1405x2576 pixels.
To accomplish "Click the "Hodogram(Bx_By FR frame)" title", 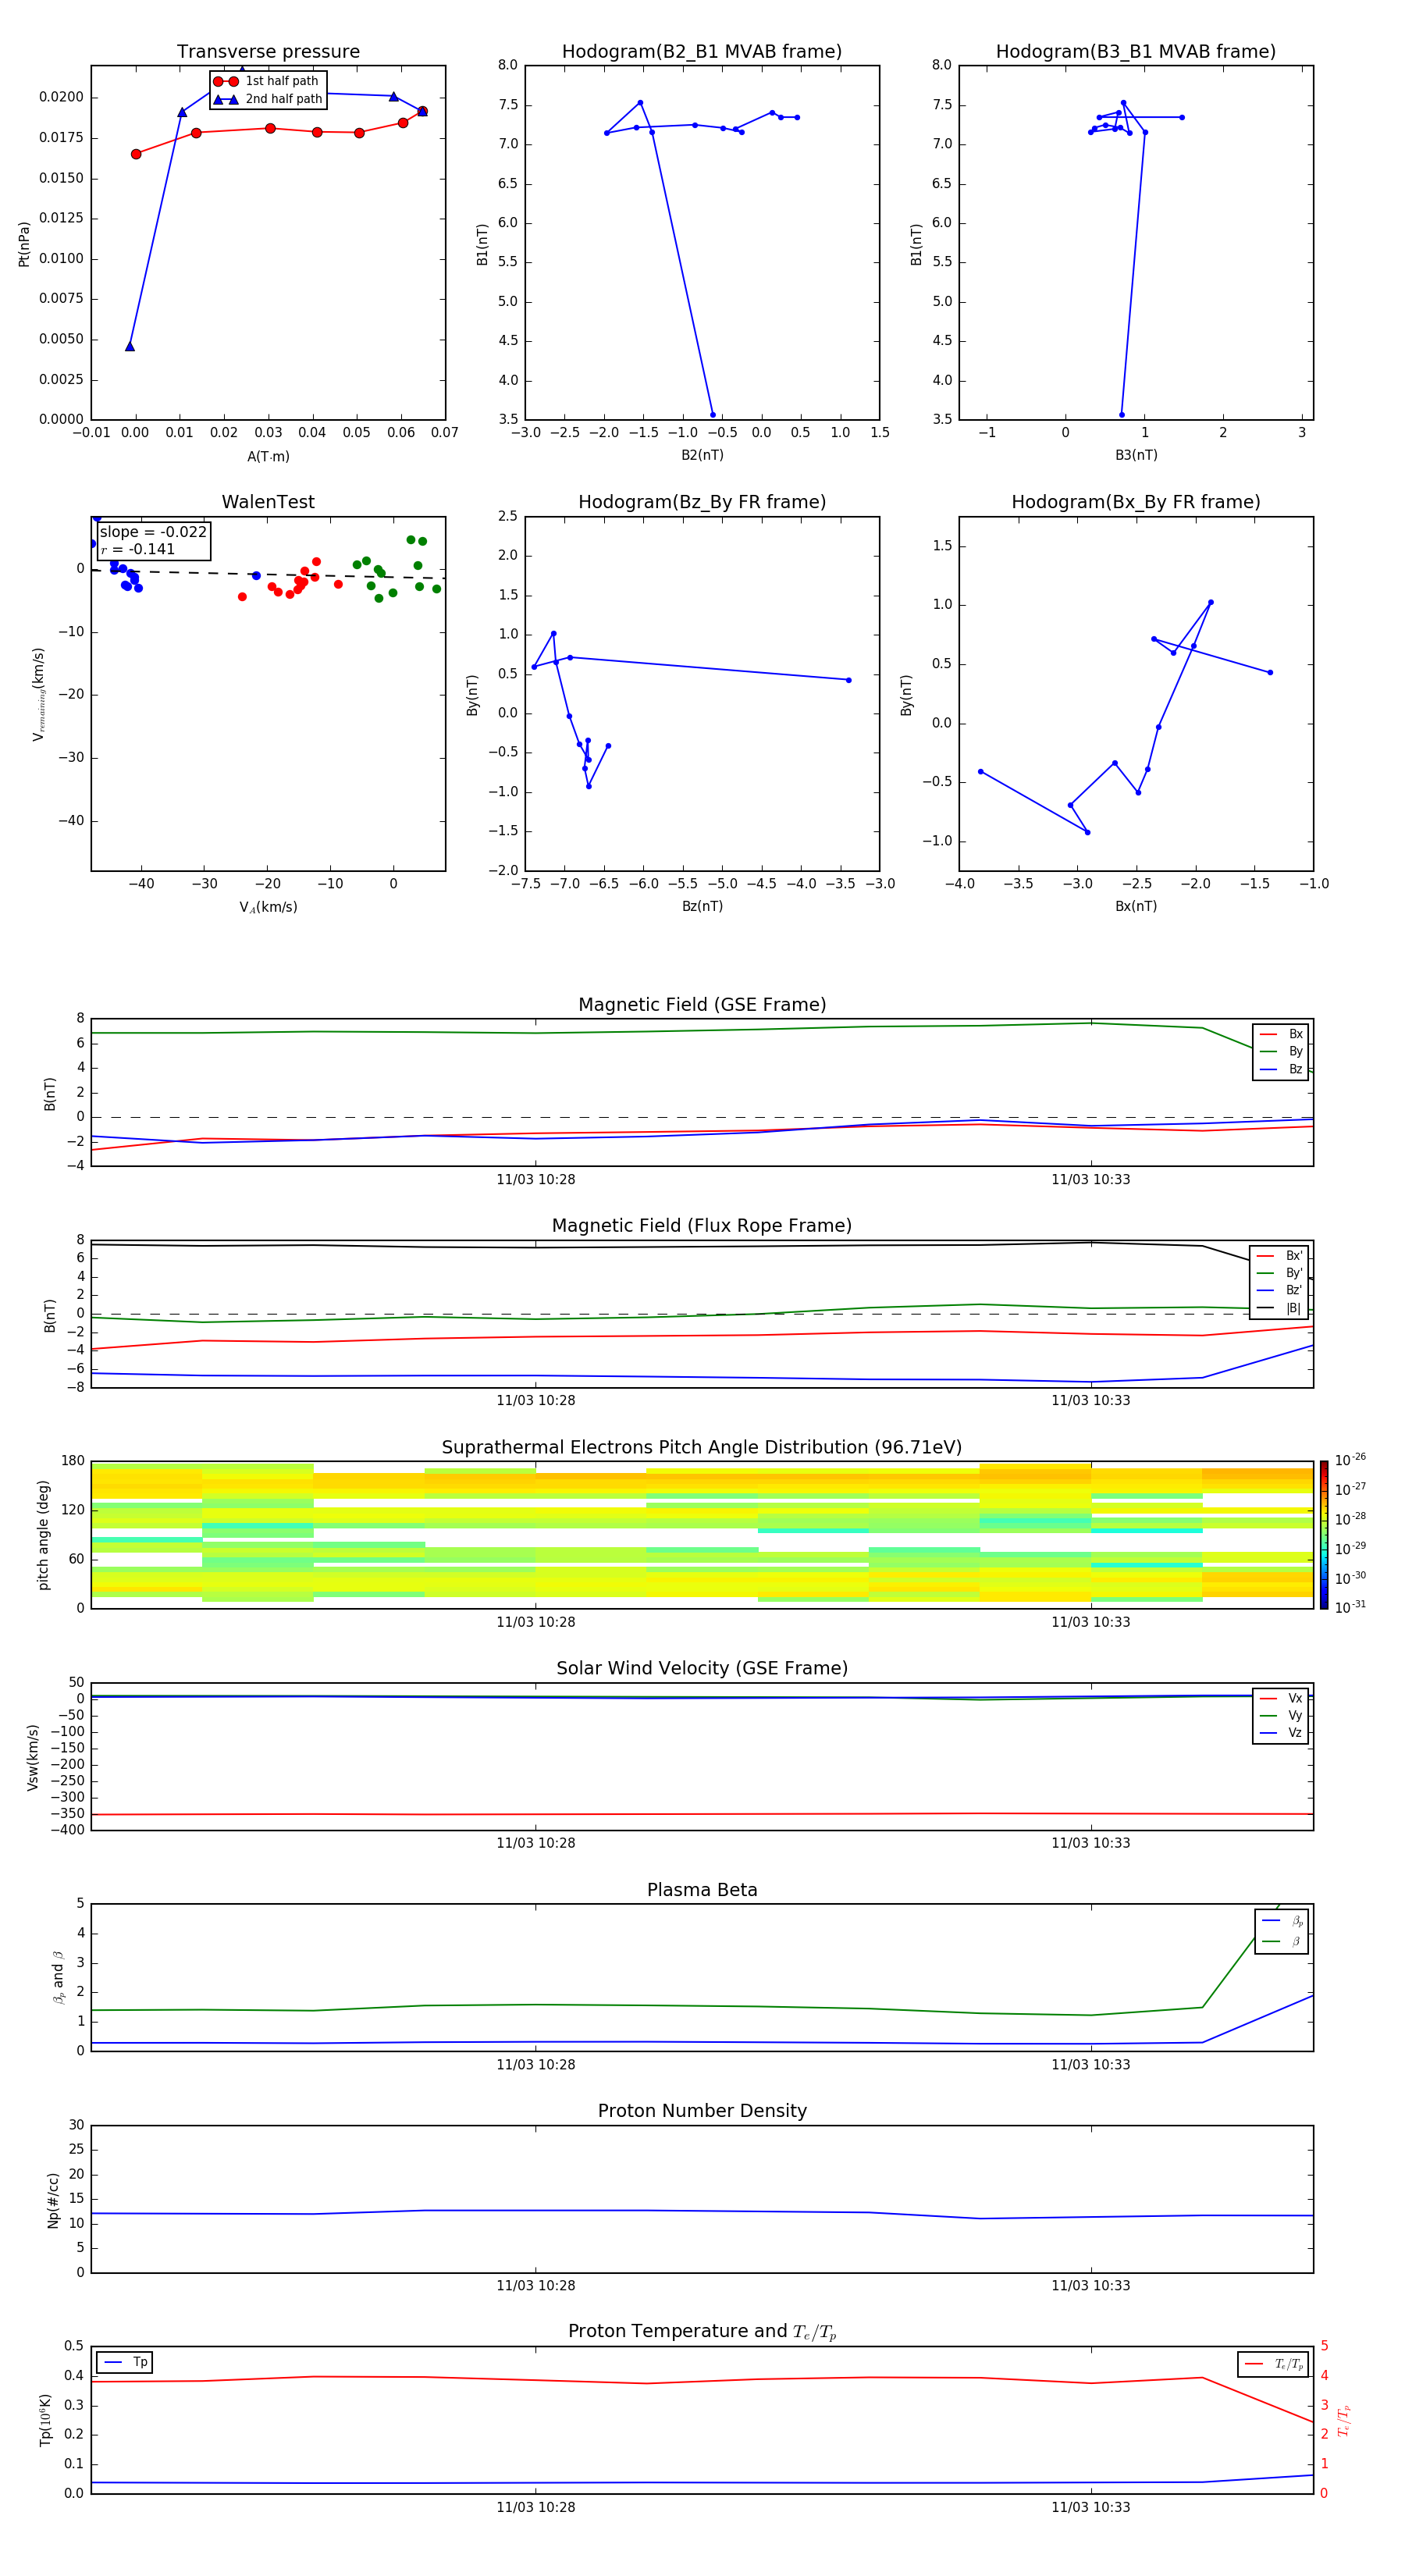I will [1136, 502].
